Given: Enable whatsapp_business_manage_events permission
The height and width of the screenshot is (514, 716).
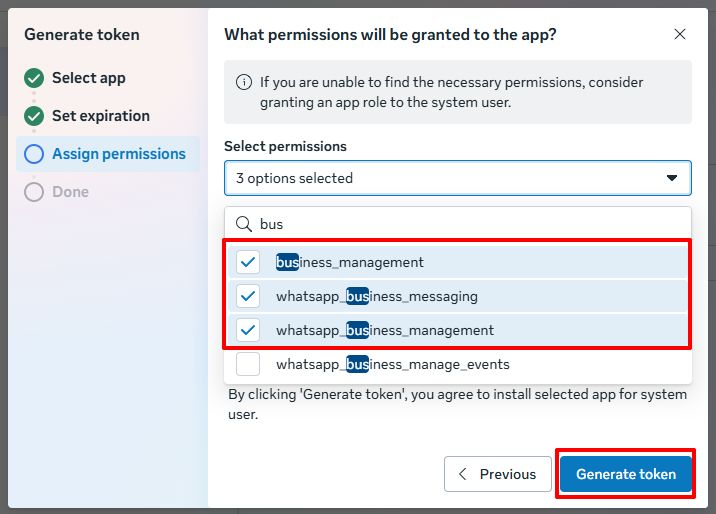Looking at the screenshot, I should pyautogui.click(x=248, y=364).
